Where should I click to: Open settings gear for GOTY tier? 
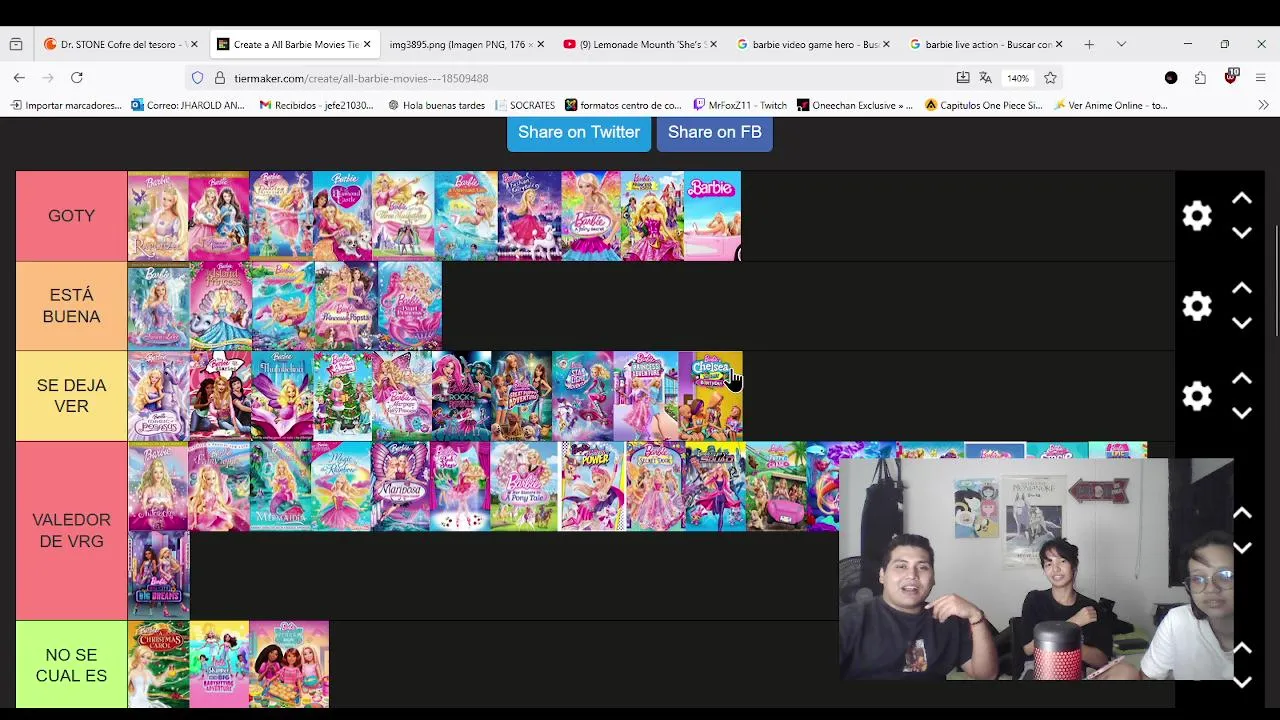(1197, 216)
